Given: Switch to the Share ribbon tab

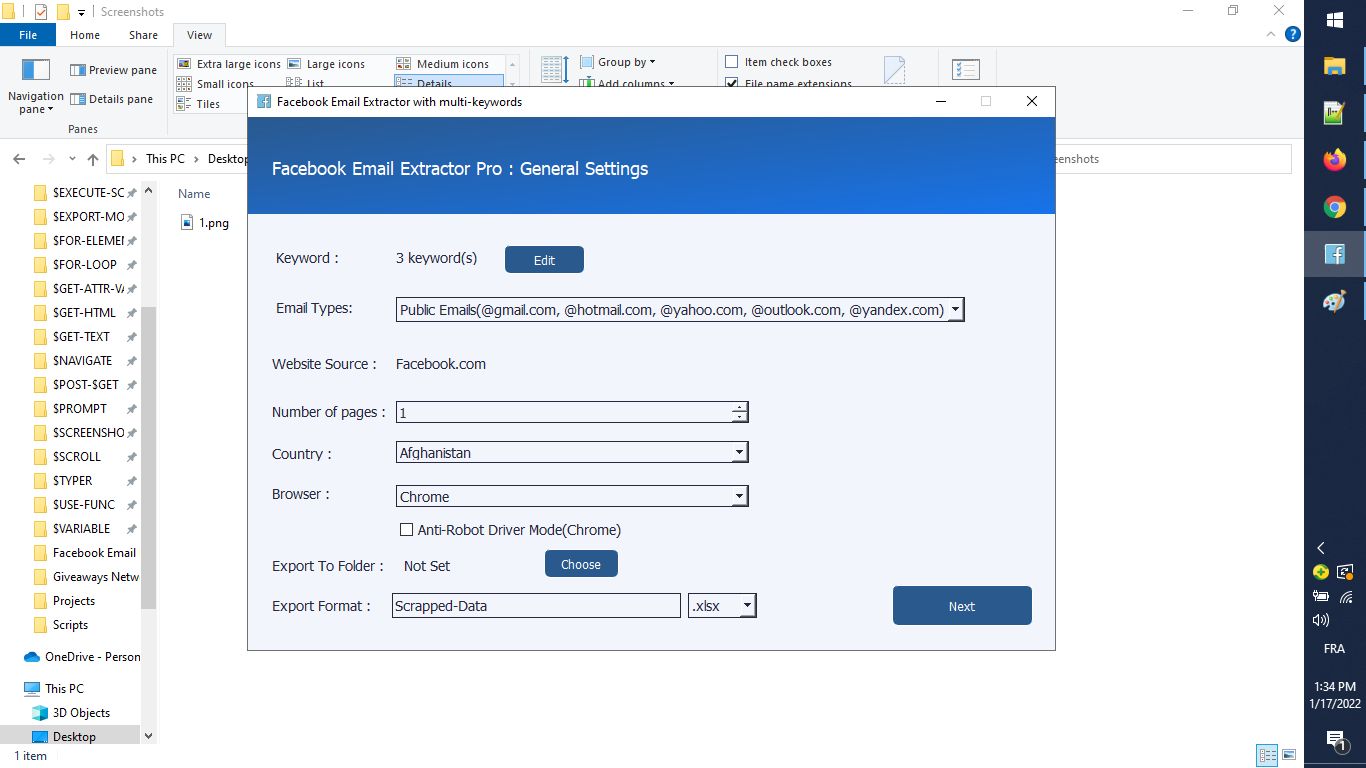Looking at the screenshot, I should [x=143, y=35].
